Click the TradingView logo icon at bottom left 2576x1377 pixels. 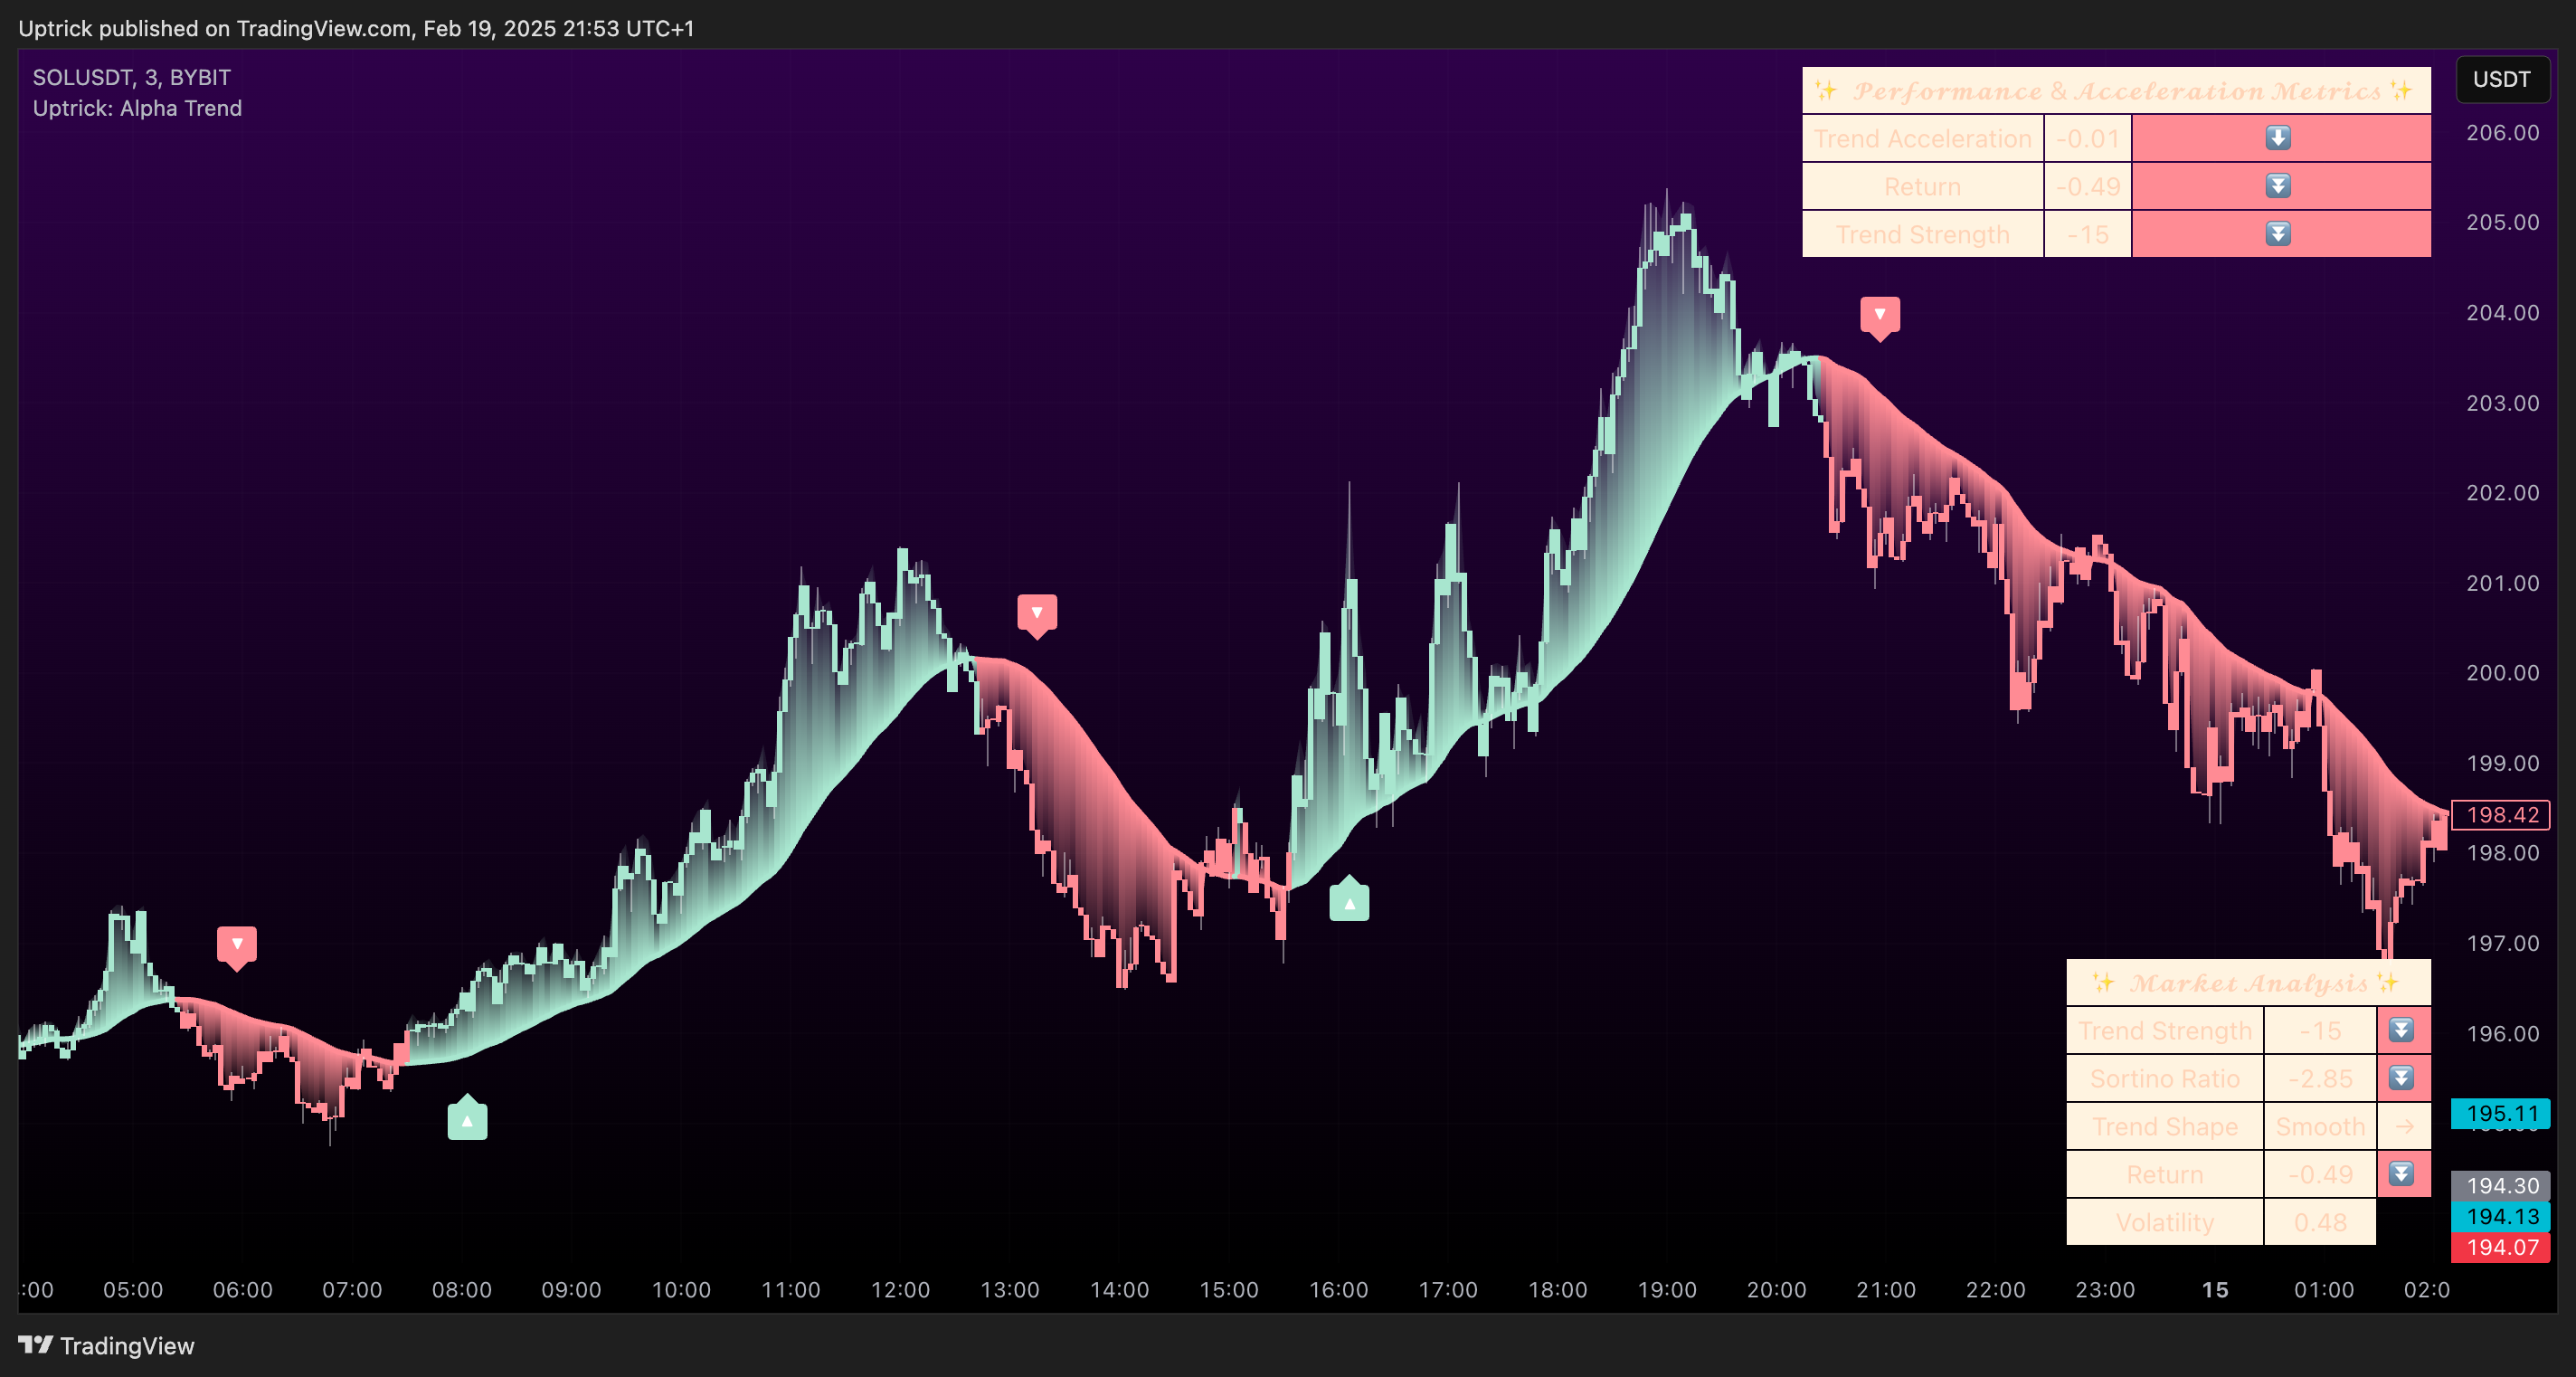pyautogui.click(x=36, y=1345)
